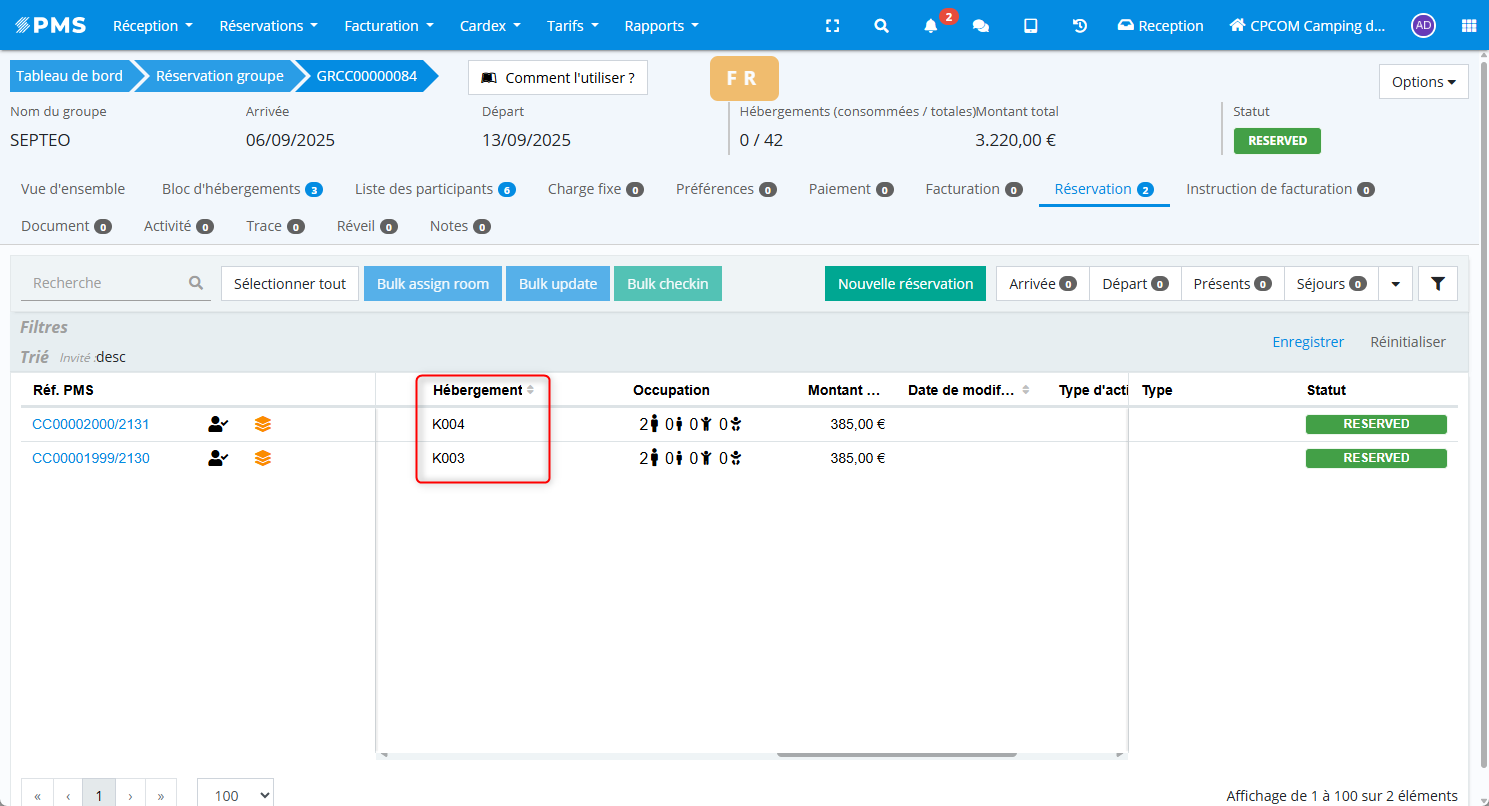Screen dimensions: 1489x806
Task: Toggle the Séjours filter button
Action: 1330,284
